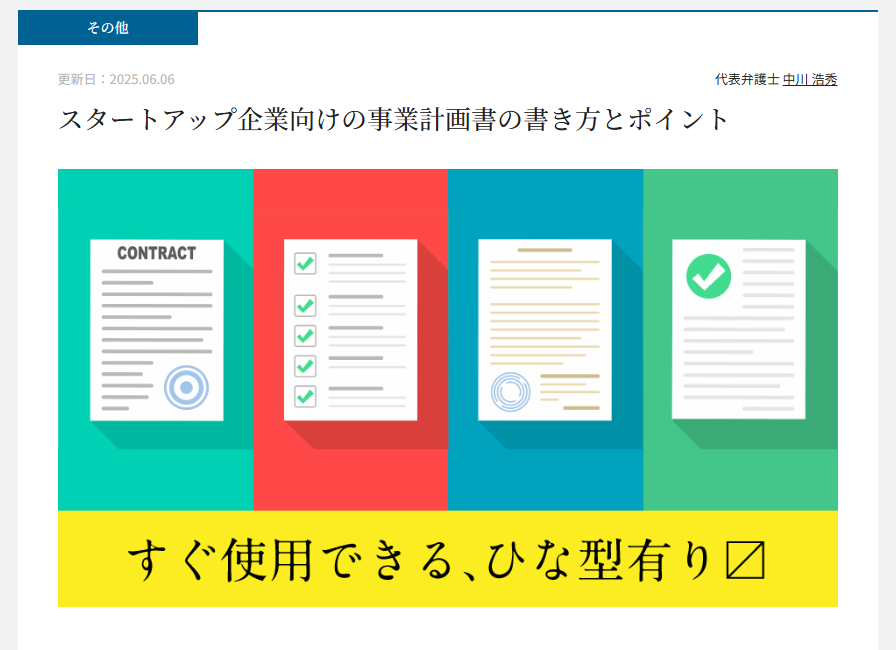Toggle the bottom checkbox in the checklist document

point(305,396)
